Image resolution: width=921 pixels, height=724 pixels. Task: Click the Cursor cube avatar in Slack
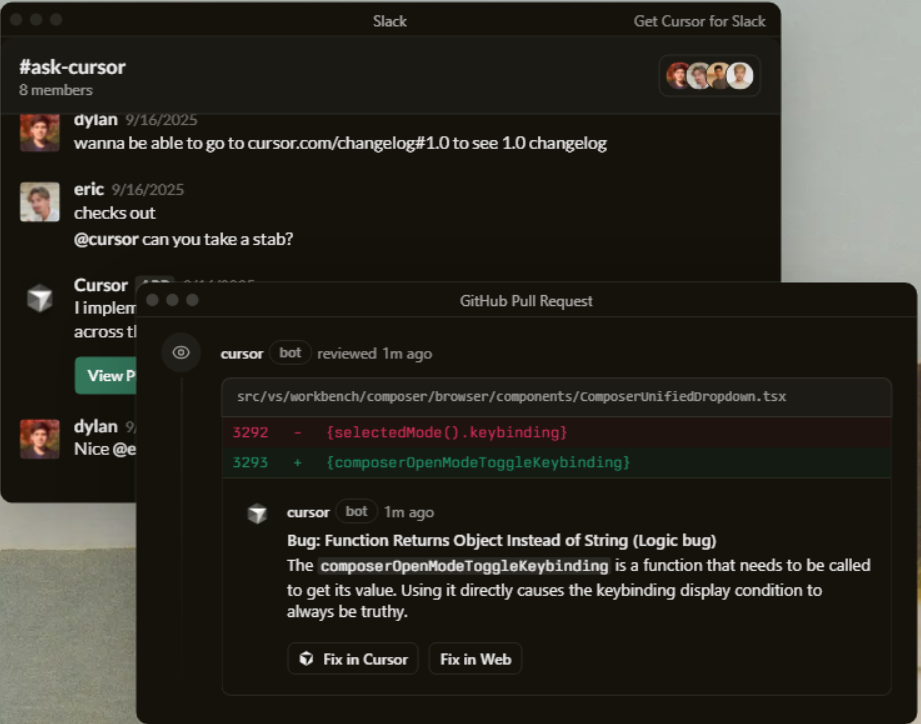click(x=40, y=298)
